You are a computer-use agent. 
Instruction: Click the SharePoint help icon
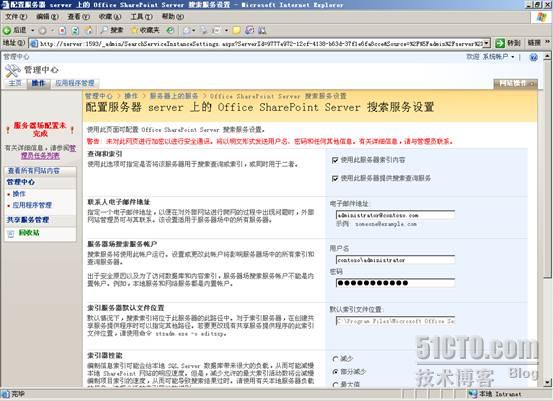533,57
